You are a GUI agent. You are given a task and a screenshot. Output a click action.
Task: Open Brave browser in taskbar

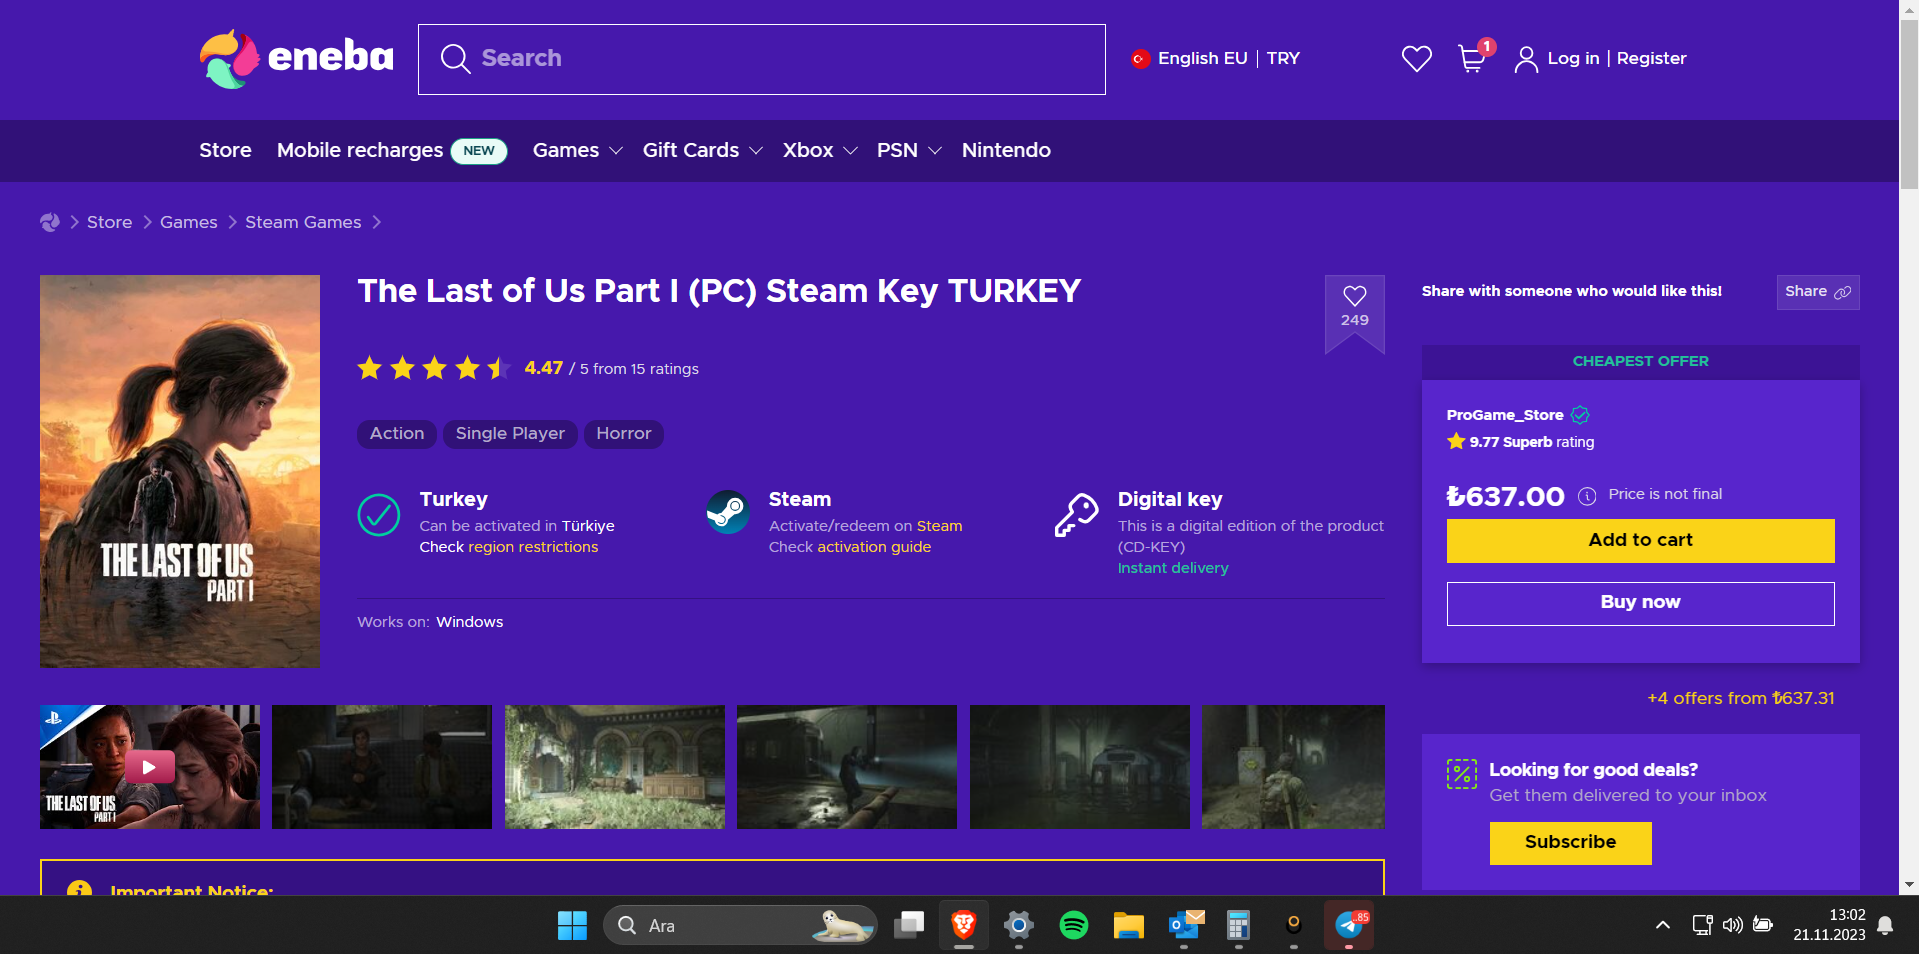pos(964,925)
